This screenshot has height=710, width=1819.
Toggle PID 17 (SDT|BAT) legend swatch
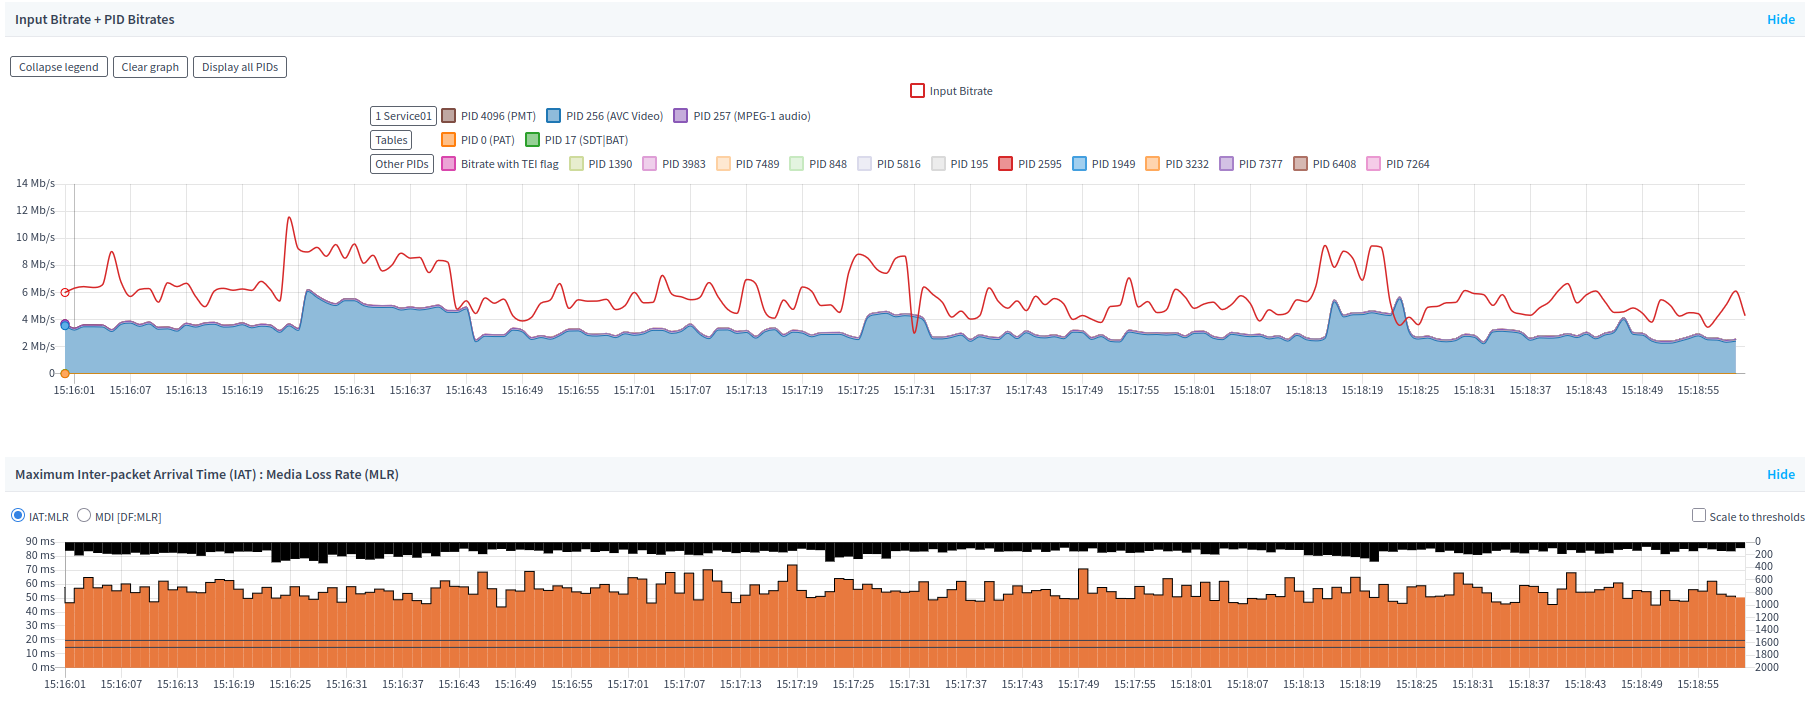[x=533, y=140]
